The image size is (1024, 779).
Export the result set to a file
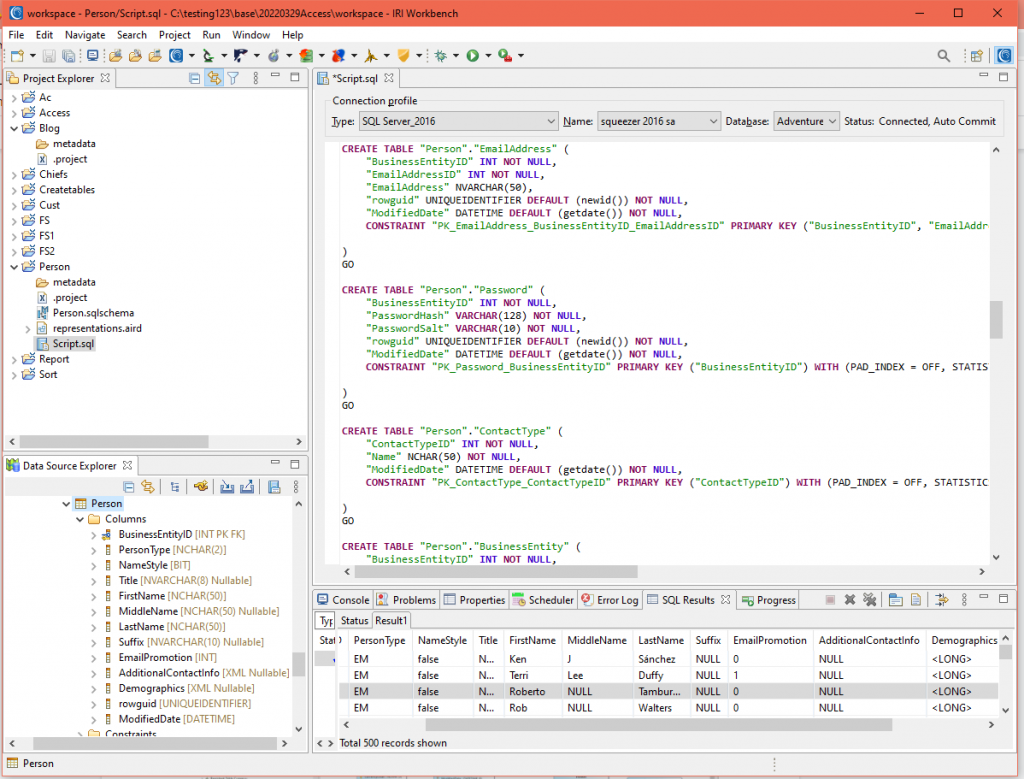pos(916,600)
